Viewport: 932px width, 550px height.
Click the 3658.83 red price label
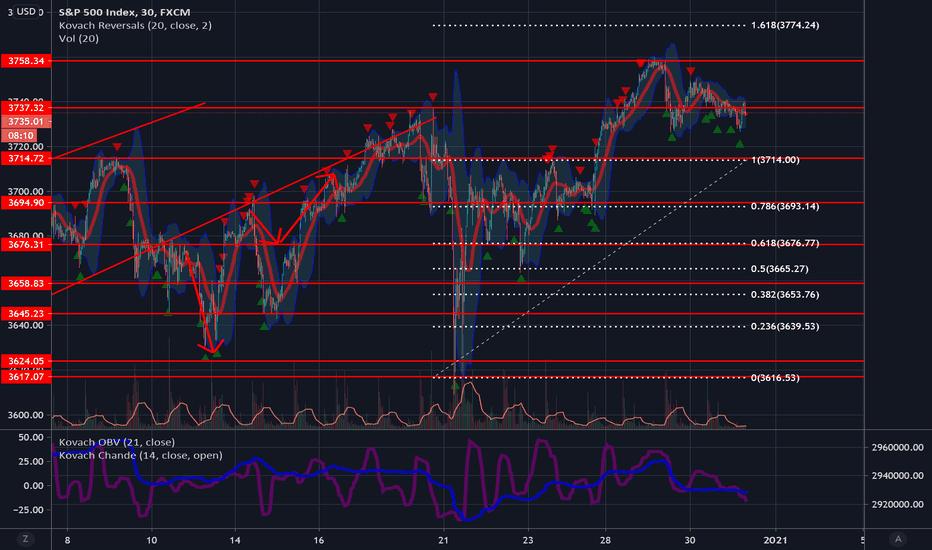26,284
